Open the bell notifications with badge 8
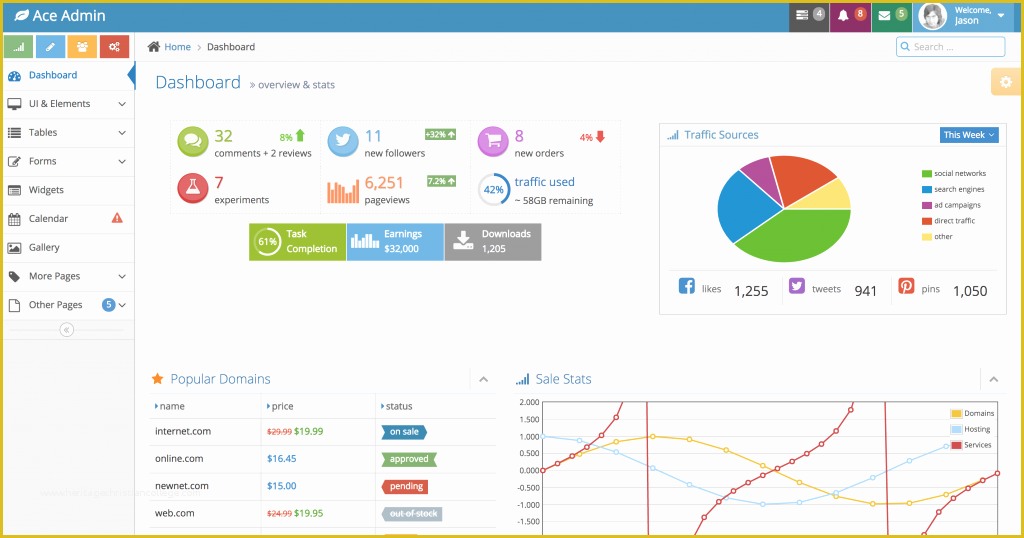This screenshot has width=1024, height=538. point(850,16)
